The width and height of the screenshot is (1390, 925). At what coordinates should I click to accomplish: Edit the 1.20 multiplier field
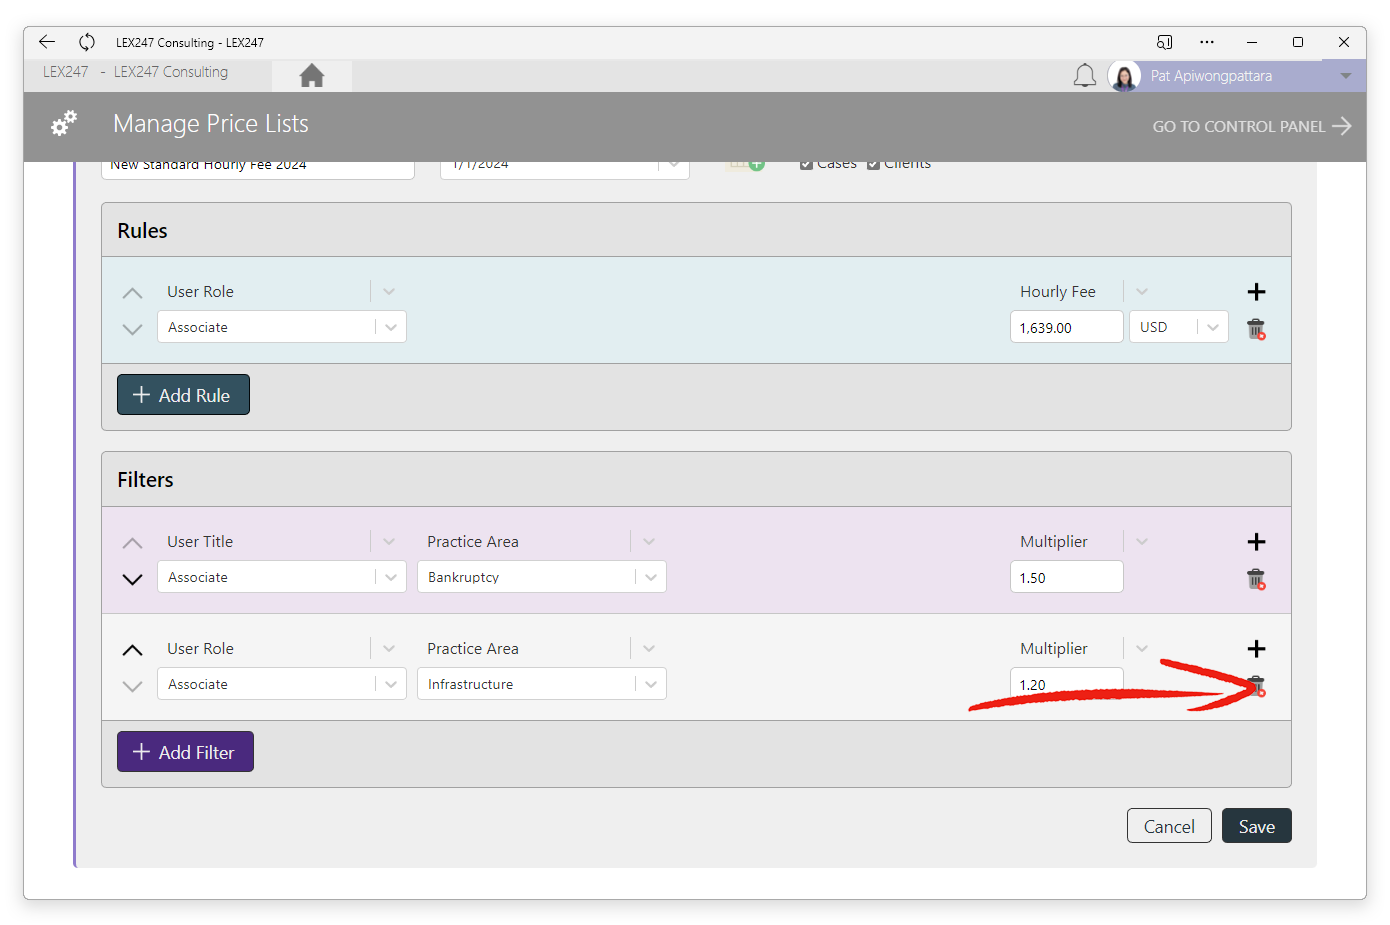point(1067,684)
